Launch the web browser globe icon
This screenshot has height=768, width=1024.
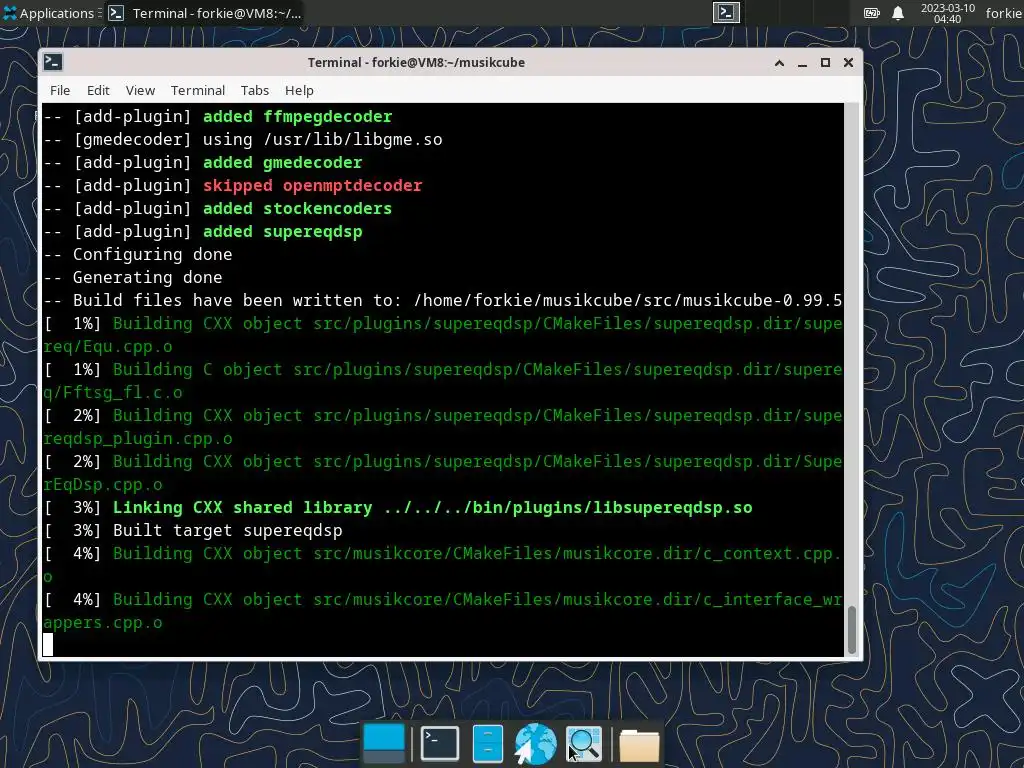pyautogui.click(x=536, y=743)
